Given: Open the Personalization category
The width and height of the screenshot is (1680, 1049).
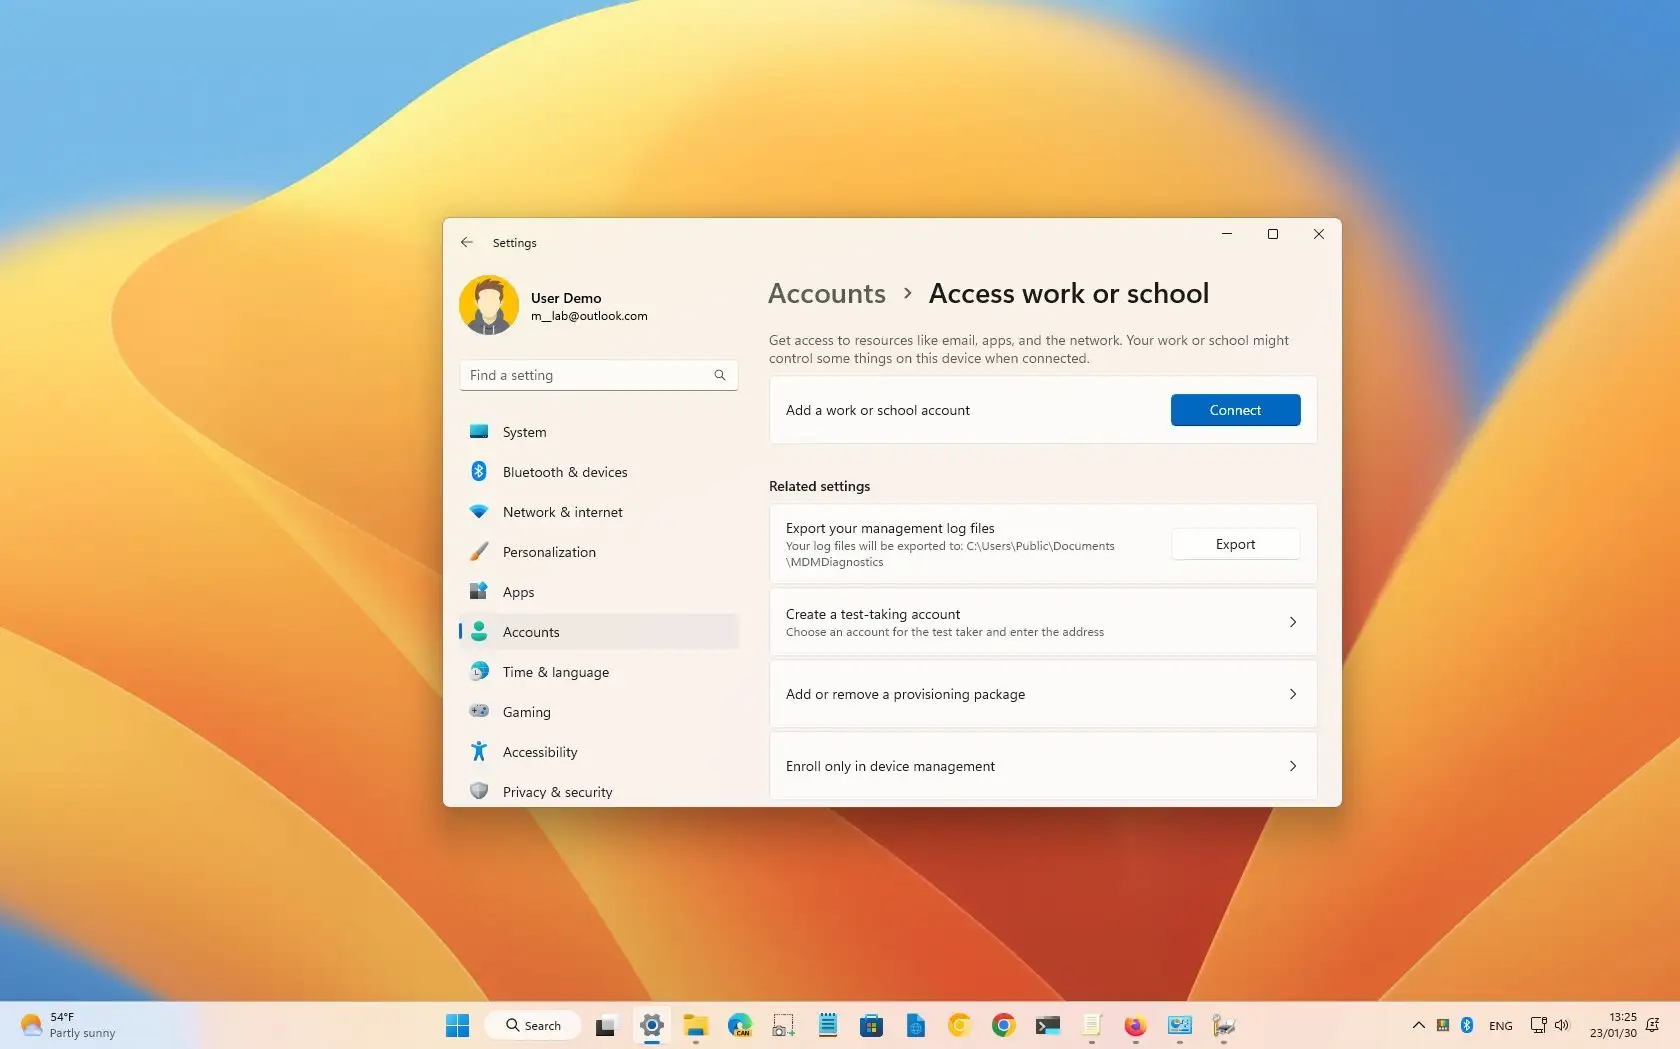Looking at the screenshot, I should [598, 552].
